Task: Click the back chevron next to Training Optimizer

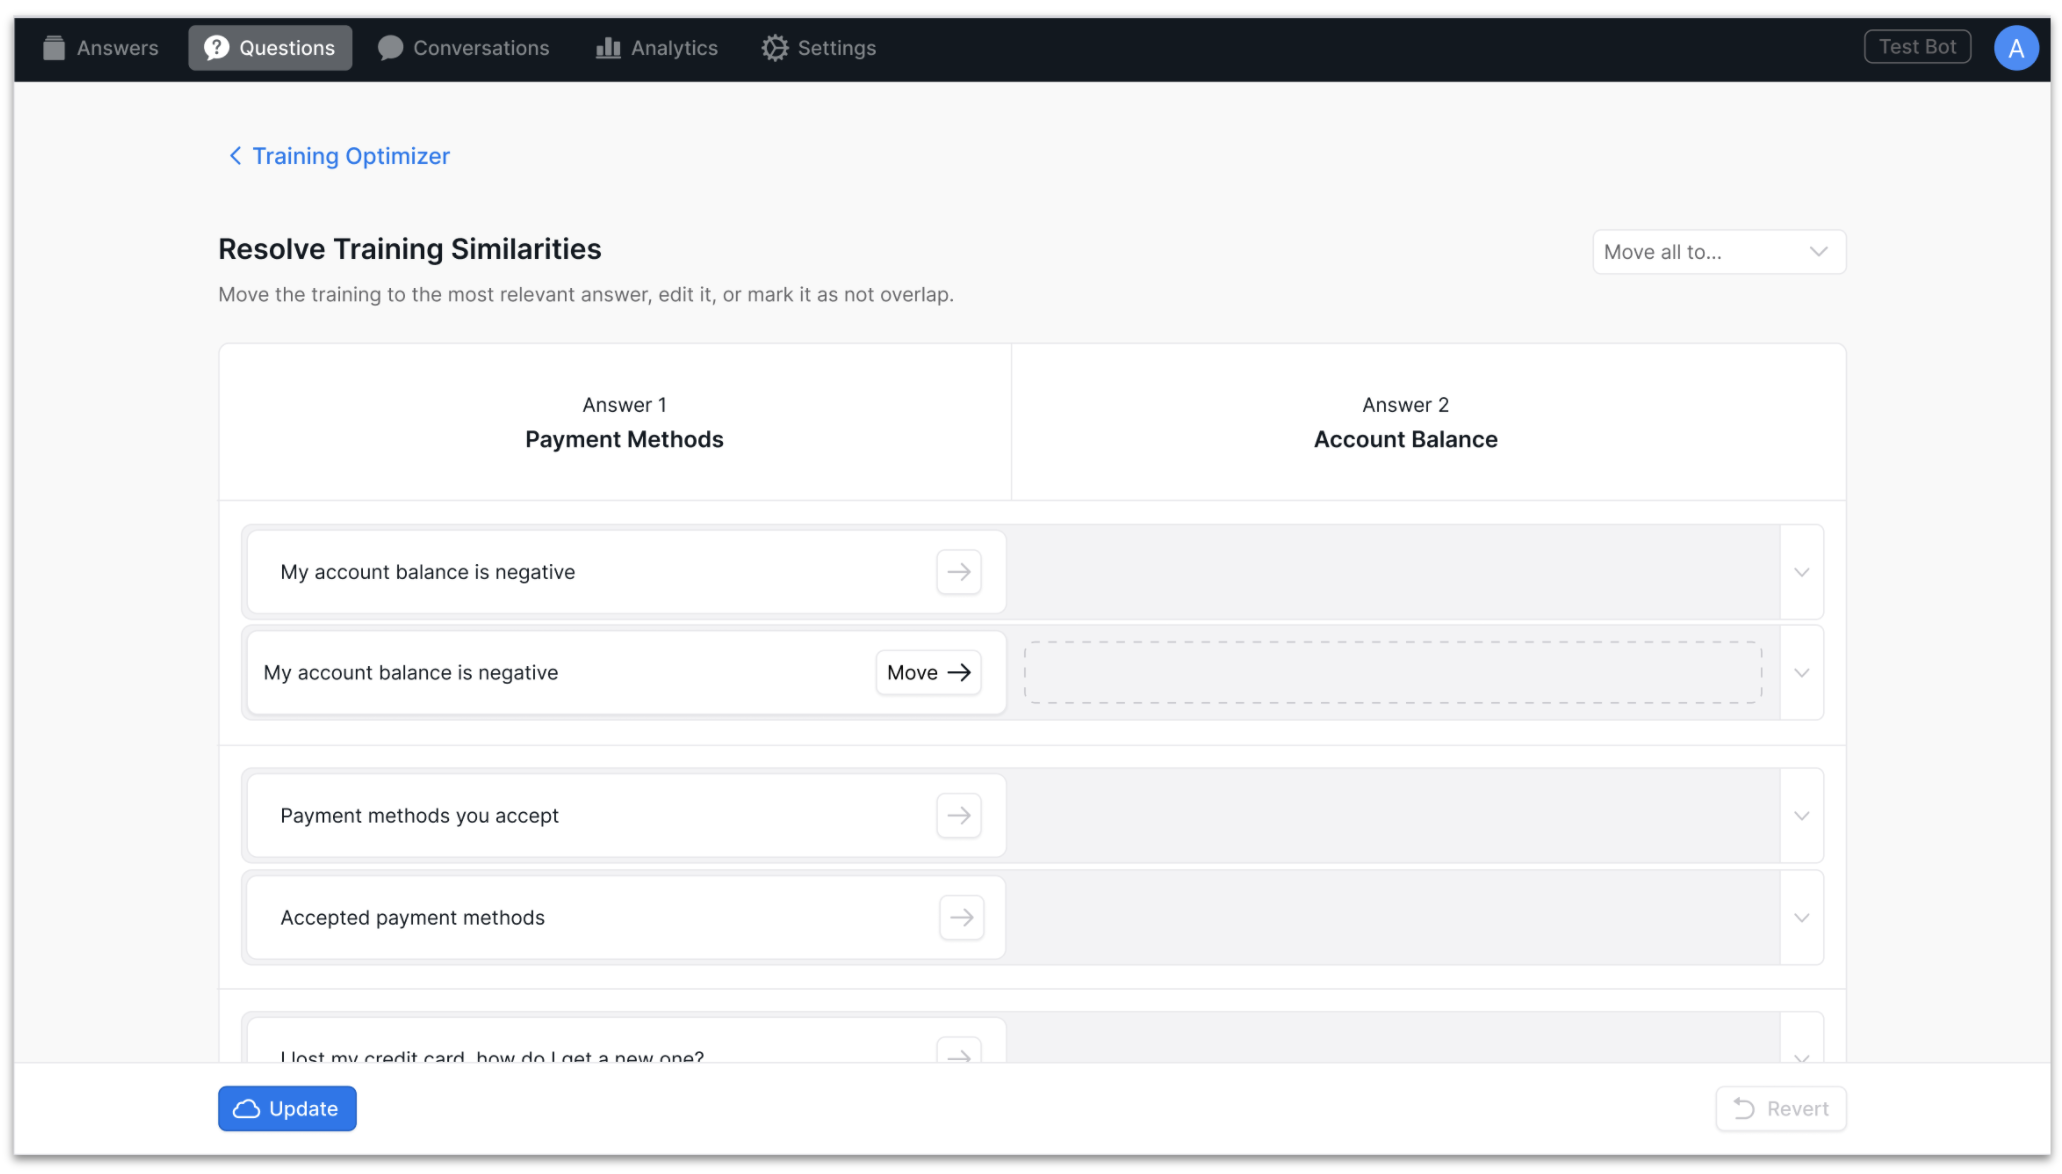Action: [x=235, y=156]
